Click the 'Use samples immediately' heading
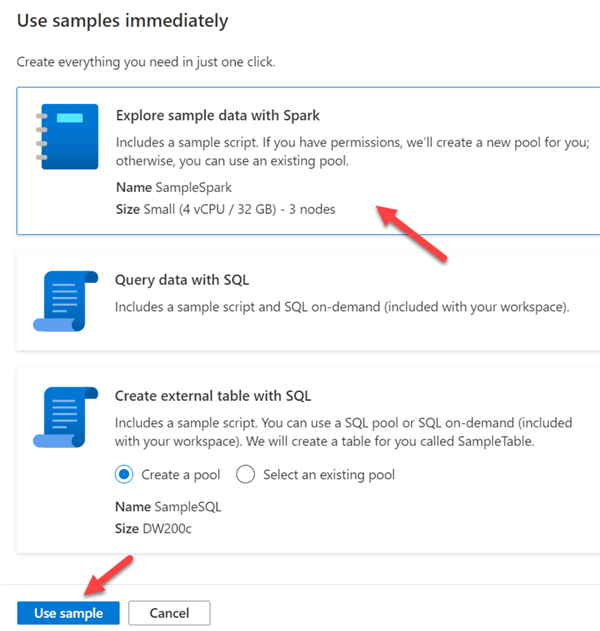600x631 pixels. click(123, 21)
